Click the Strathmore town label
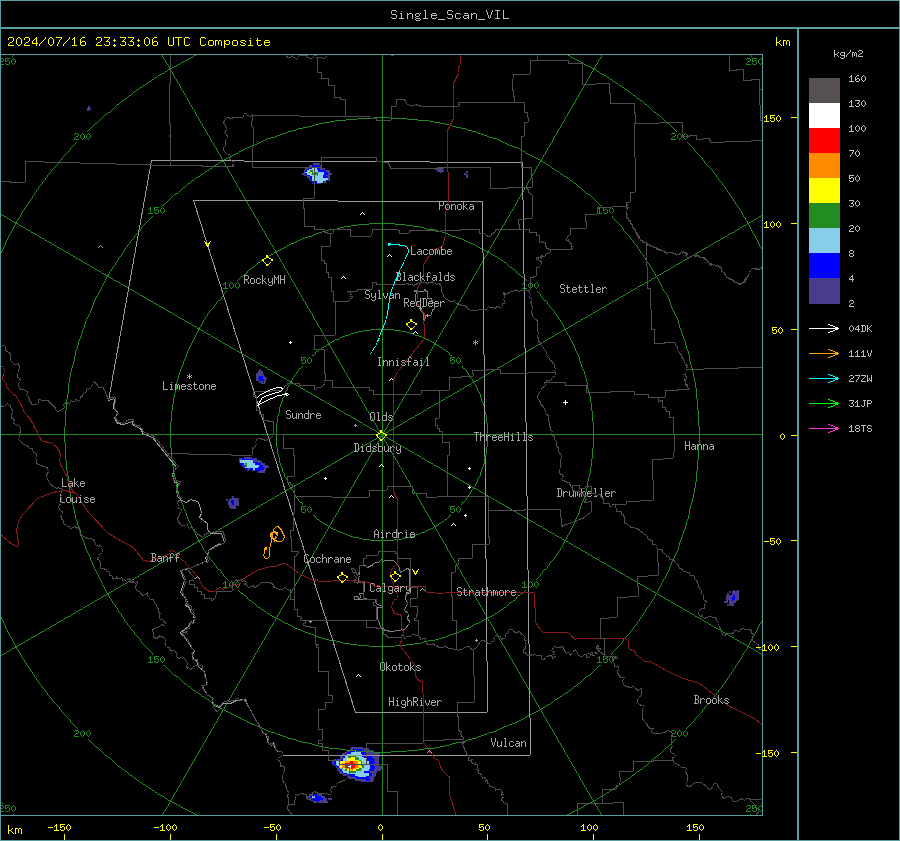The height and width of the screenshot is (841, 900). tap(486, 592)
